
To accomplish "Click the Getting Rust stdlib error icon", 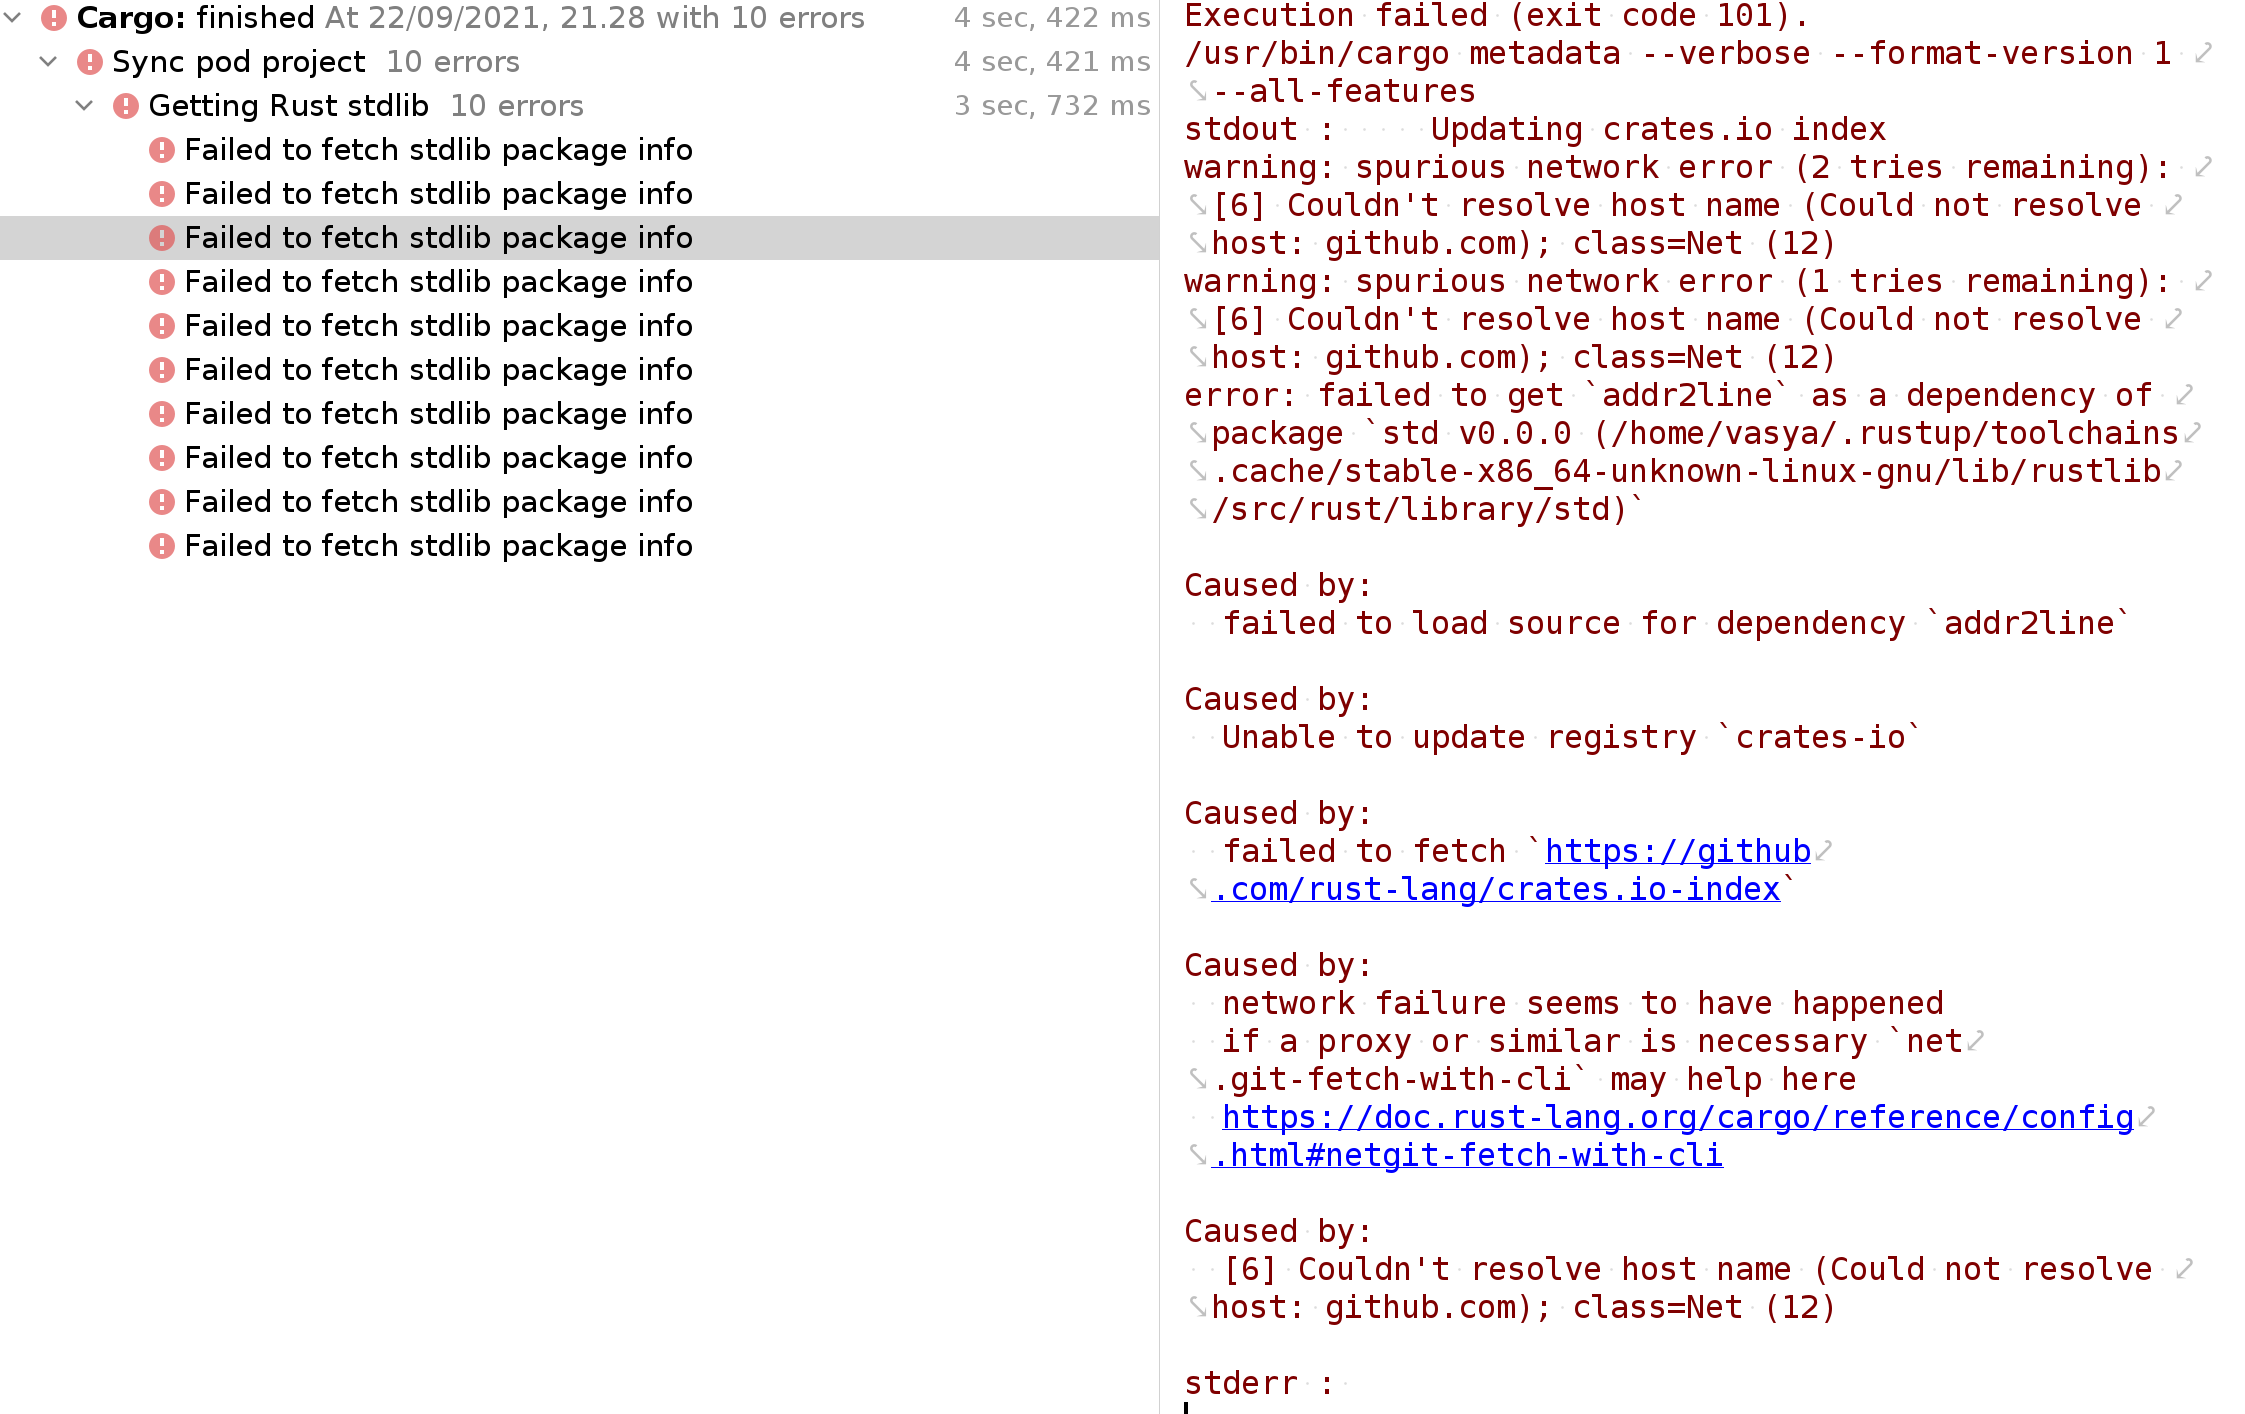I will [x=126, y=106].
